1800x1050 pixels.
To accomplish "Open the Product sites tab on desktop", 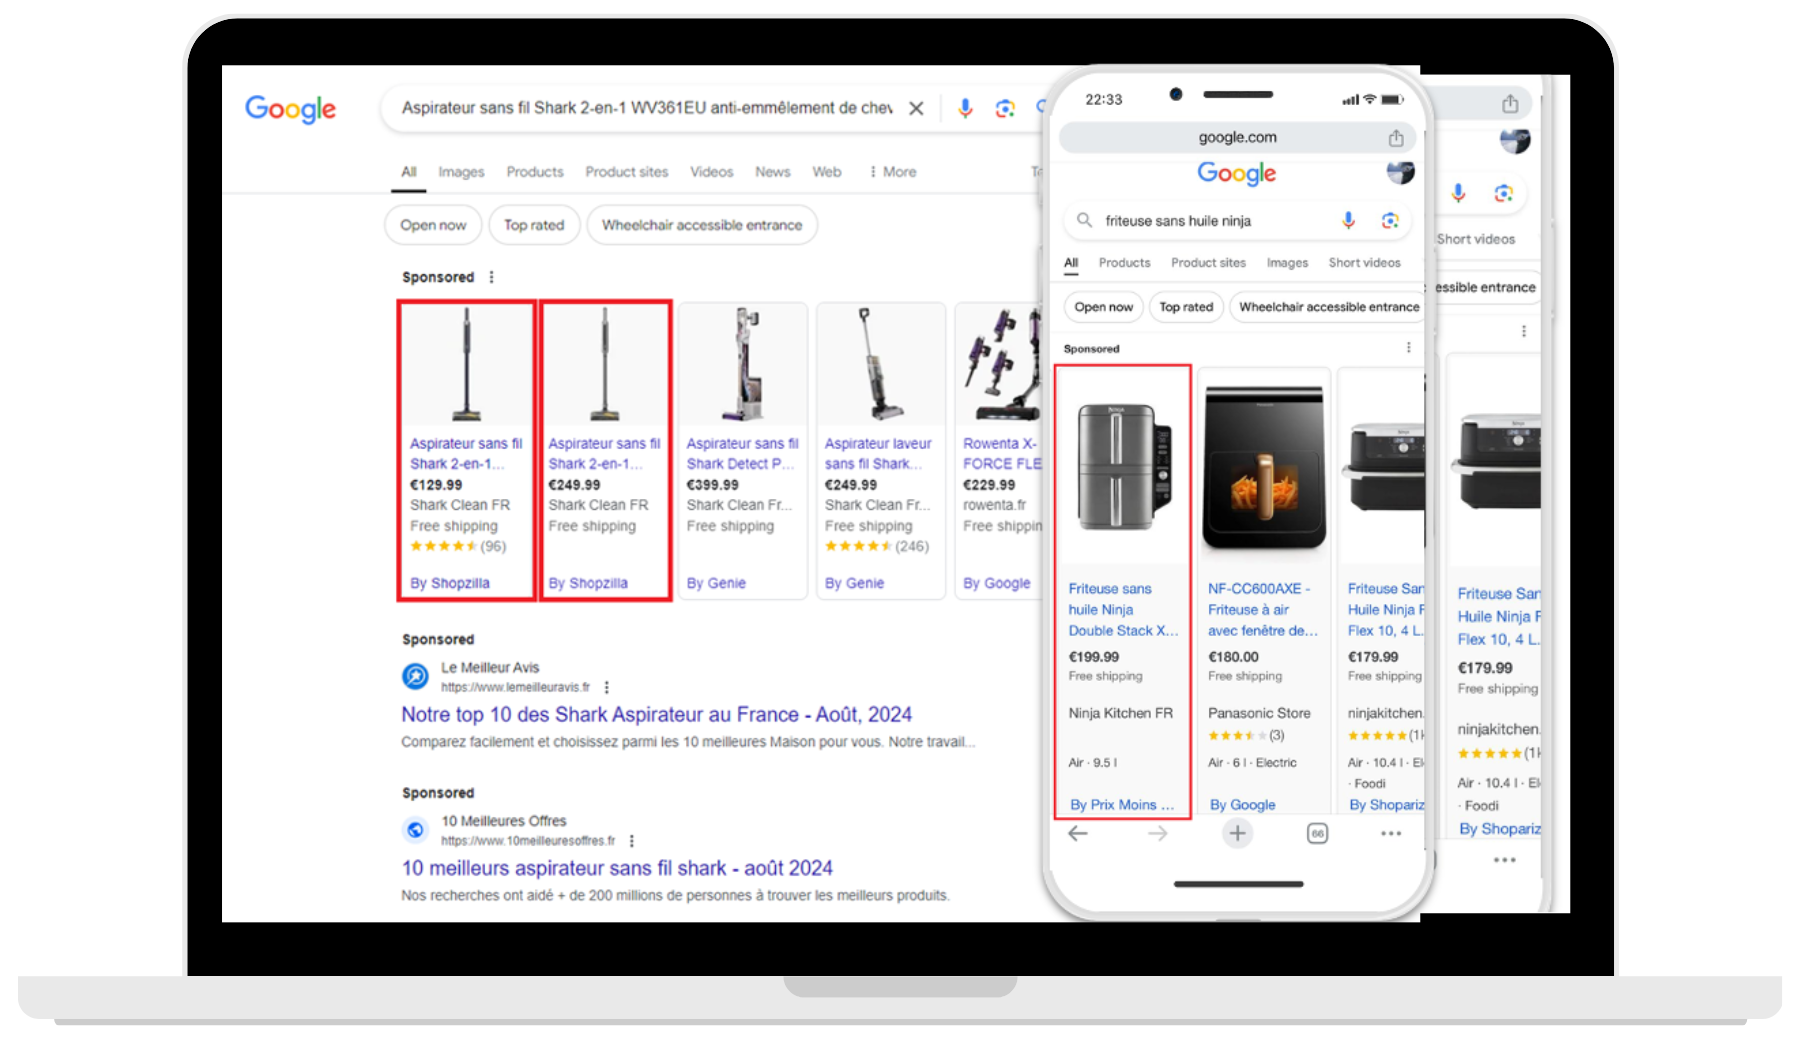I will [x=627, y=172].
